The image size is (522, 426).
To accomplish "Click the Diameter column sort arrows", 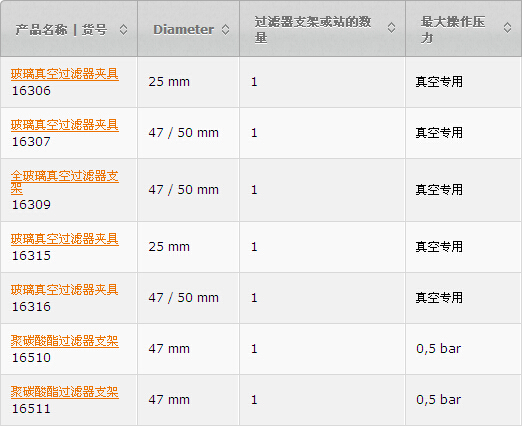I will pyautogui.click(x=225, y=30).
